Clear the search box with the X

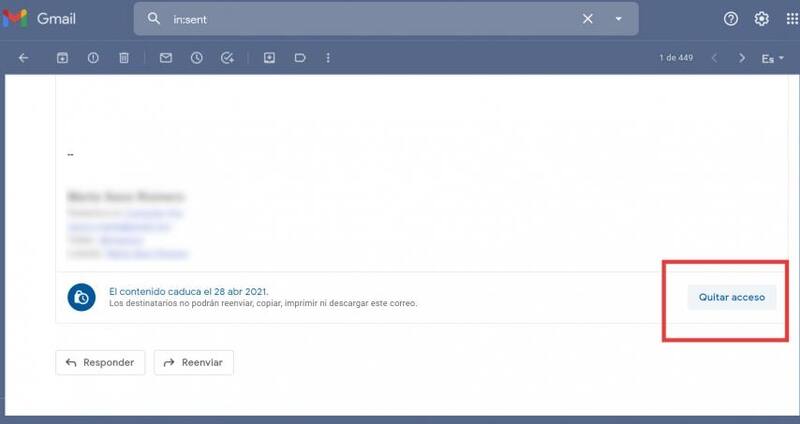click(588, 19)
